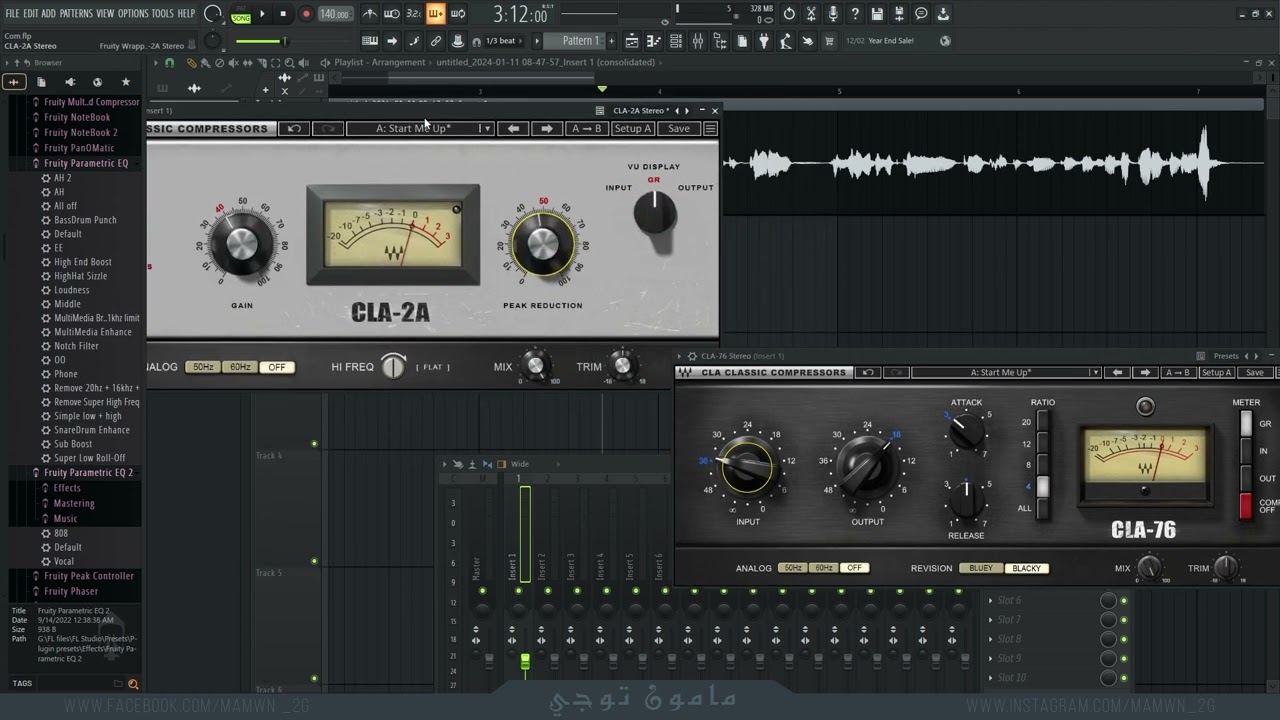Set CLA-2A analog to 60Hz
Viewport: 1280px width, 720px height.
tap(240, 367)
